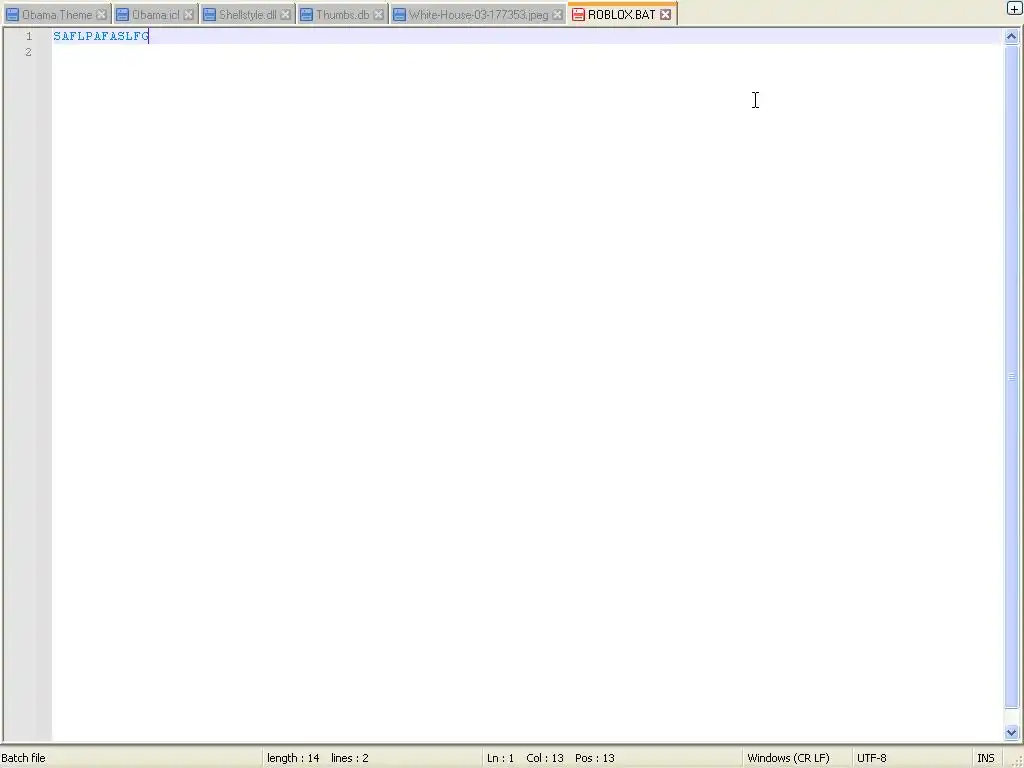
Task: Click the Pos : 13 status entry
Action: 594,758
